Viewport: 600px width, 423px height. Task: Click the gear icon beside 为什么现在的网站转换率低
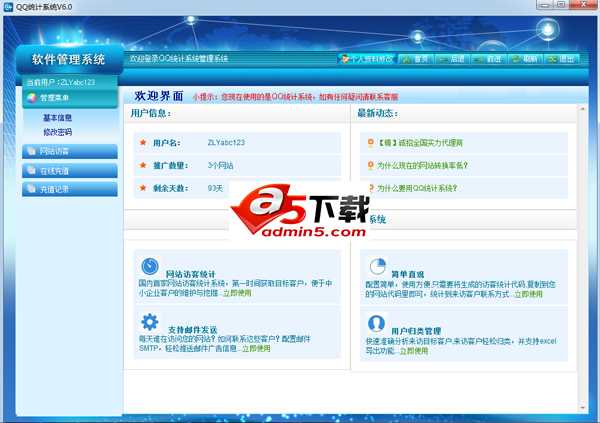click(370, 165)
